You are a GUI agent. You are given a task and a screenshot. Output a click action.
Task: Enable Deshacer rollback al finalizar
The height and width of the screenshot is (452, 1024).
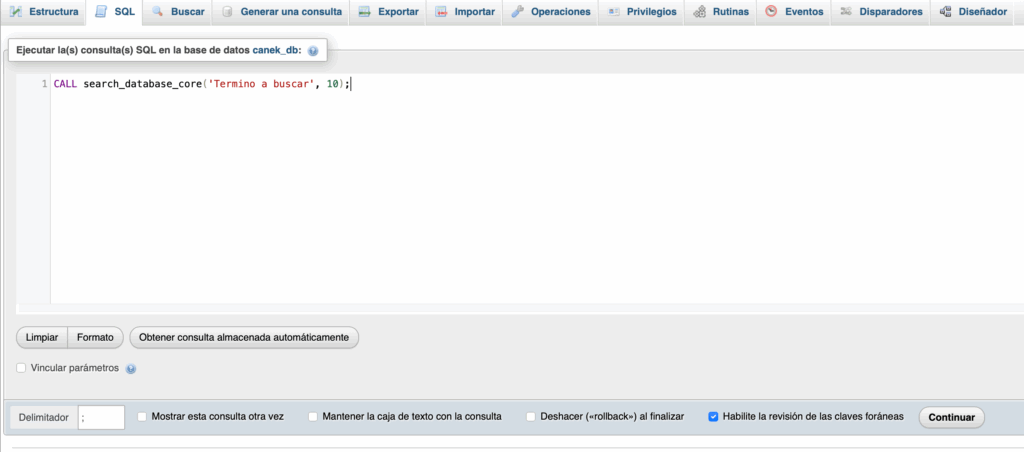point(531,417)
